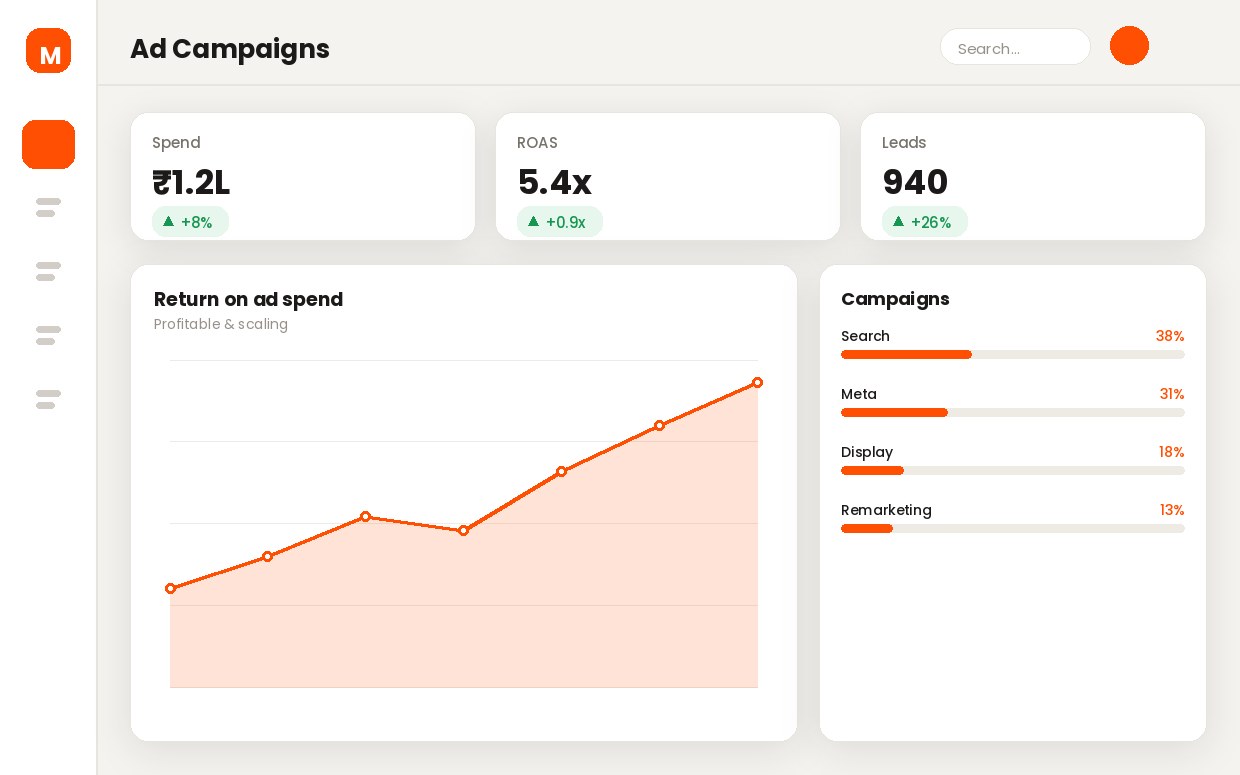Select the active orange sidebar item
The width and height of the screenshot is (1240, 775).
point(48,144)
